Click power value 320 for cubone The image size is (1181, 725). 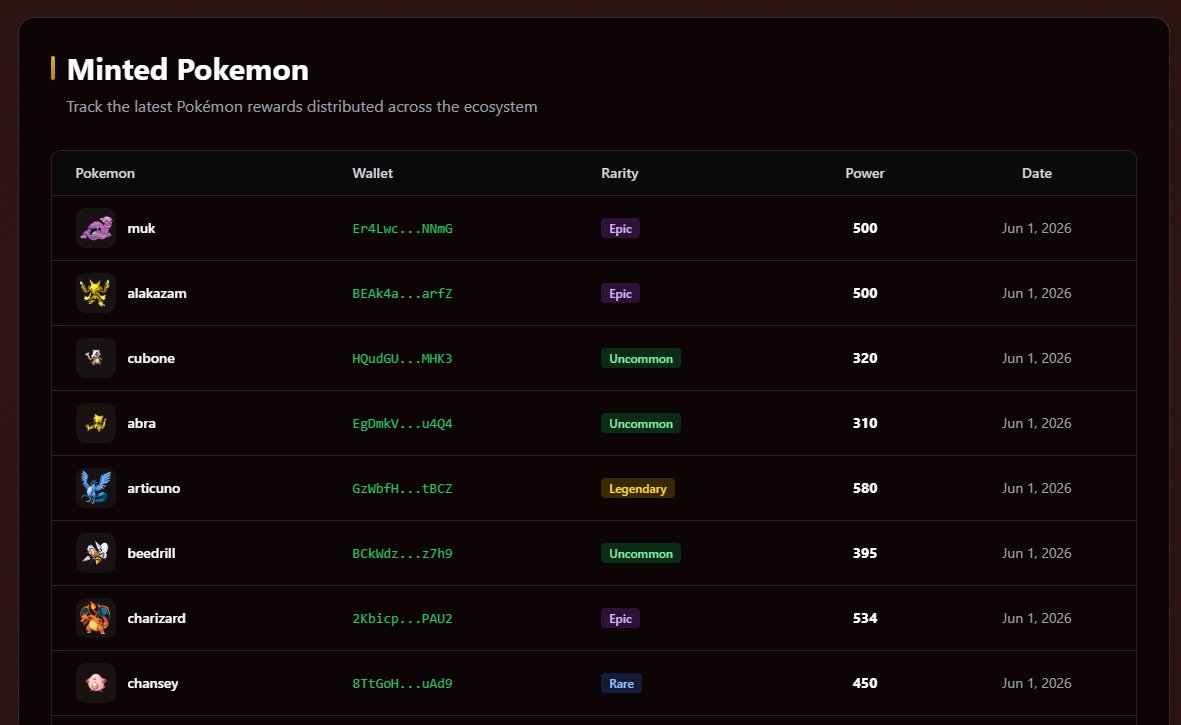click(865, 358)
